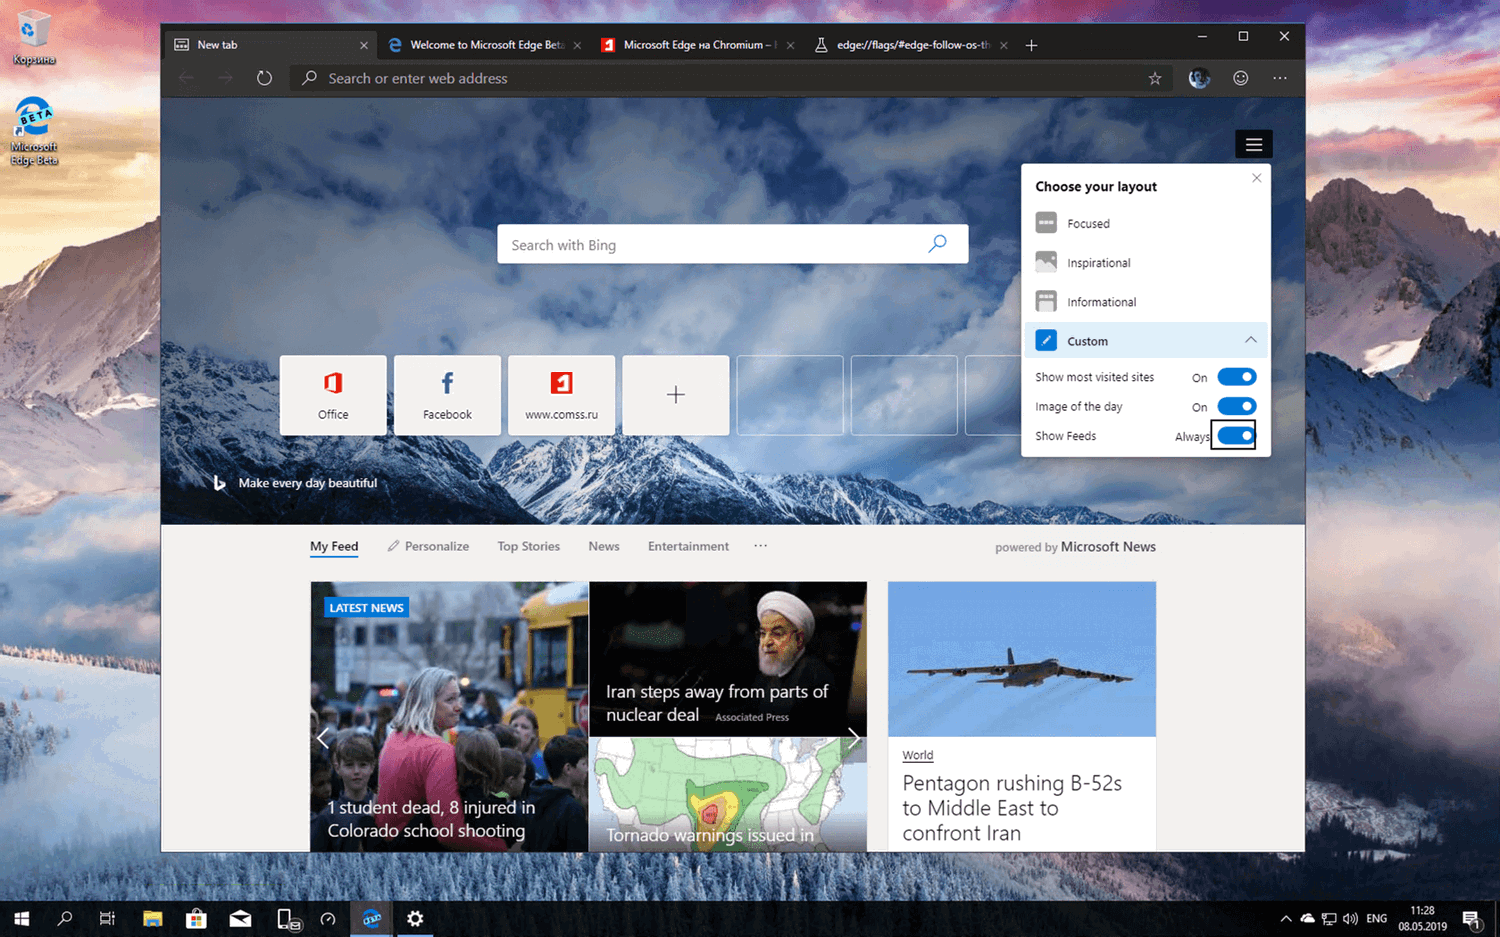Refresh the current page
Image resolution: width=1500 pixels, height=937 pixels.
(x=264, y=78)
